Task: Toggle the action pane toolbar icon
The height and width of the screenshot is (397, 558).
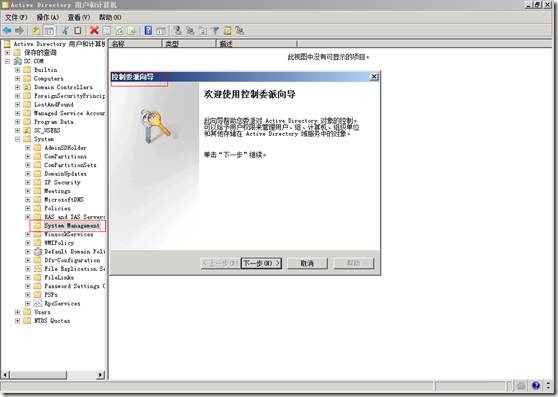Action: [161, 31]
